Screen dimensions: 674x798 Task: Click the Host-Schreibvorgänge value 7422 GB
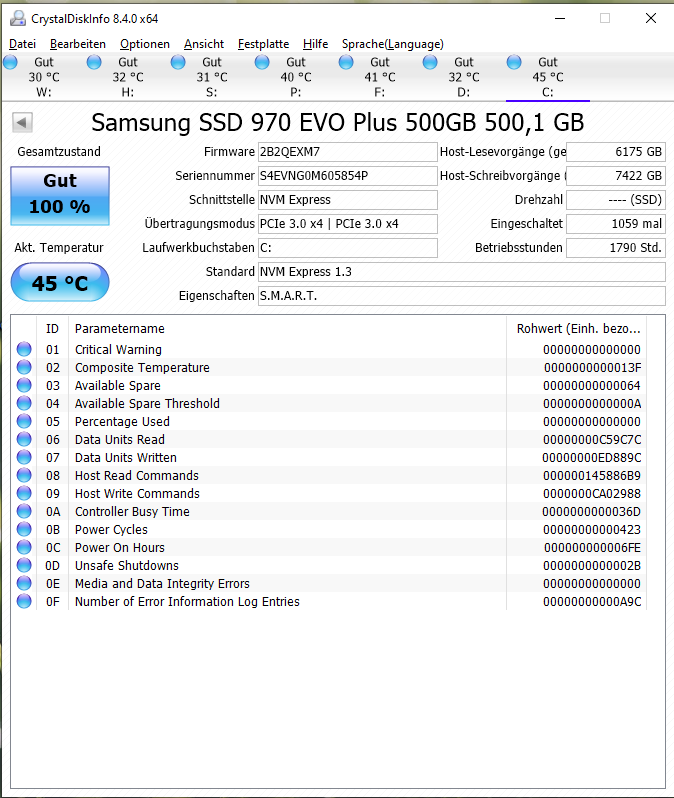(616, 176)
